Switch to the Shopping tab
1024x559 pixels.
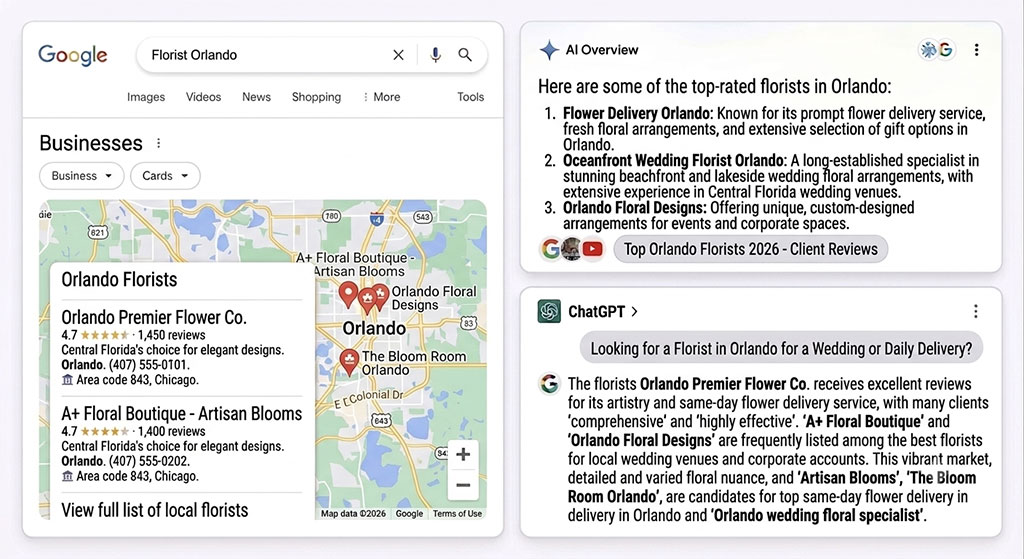pos(316,97)
